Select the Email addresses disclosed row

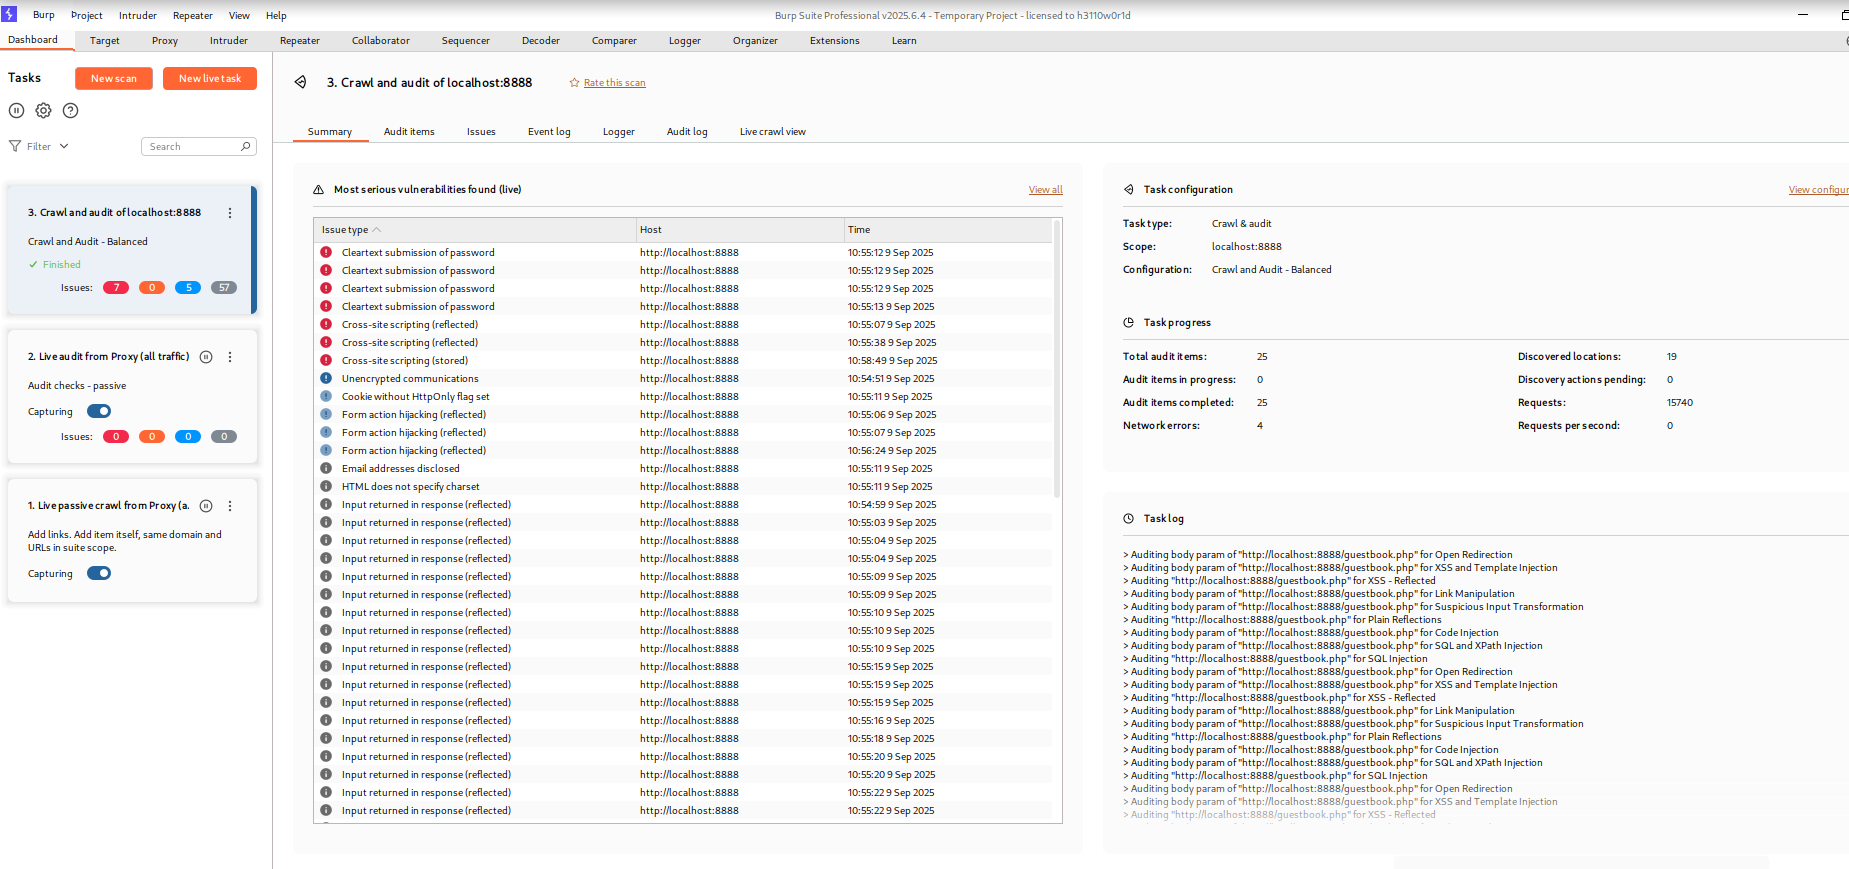[x=683, y=468]
